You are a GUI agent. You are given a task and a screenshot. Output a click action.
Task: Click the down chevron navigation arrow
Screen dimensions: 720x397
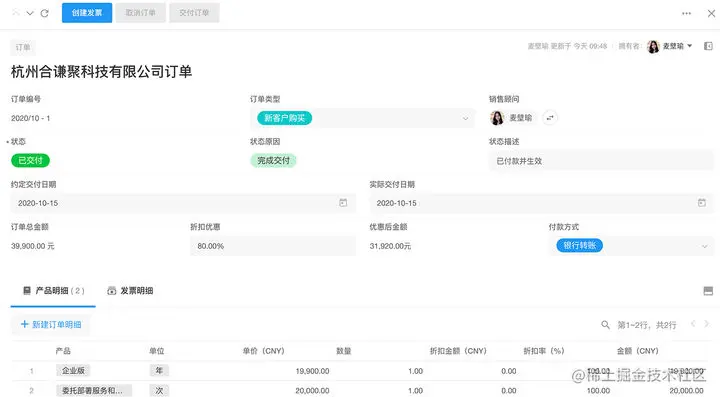[x=30, y=13]
